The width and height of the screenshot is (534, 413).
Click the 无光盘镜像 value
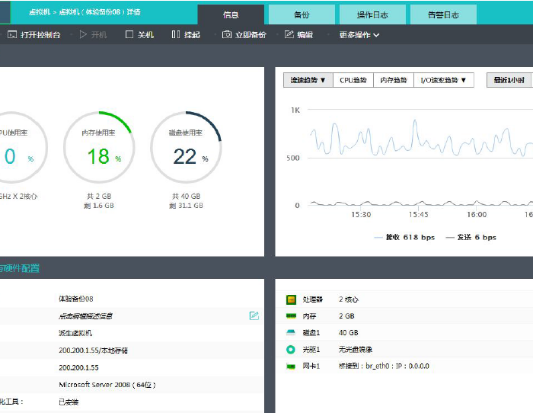[x=356, y=350]
